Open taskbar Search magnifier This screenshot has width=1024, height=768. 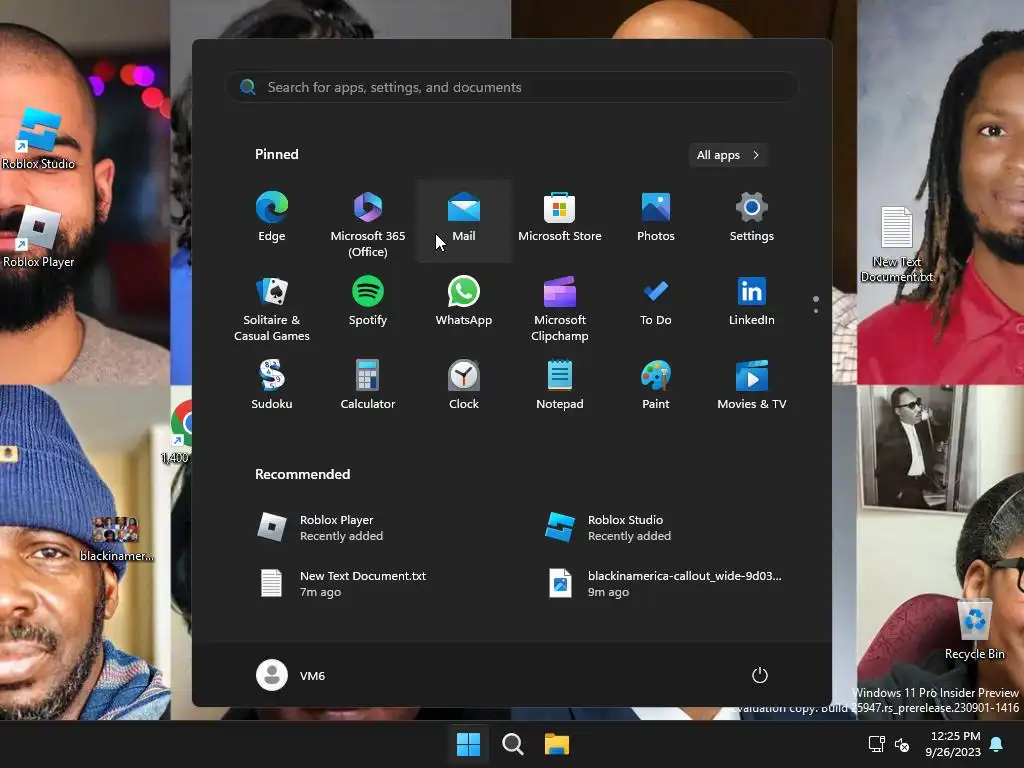click(513, 744)
